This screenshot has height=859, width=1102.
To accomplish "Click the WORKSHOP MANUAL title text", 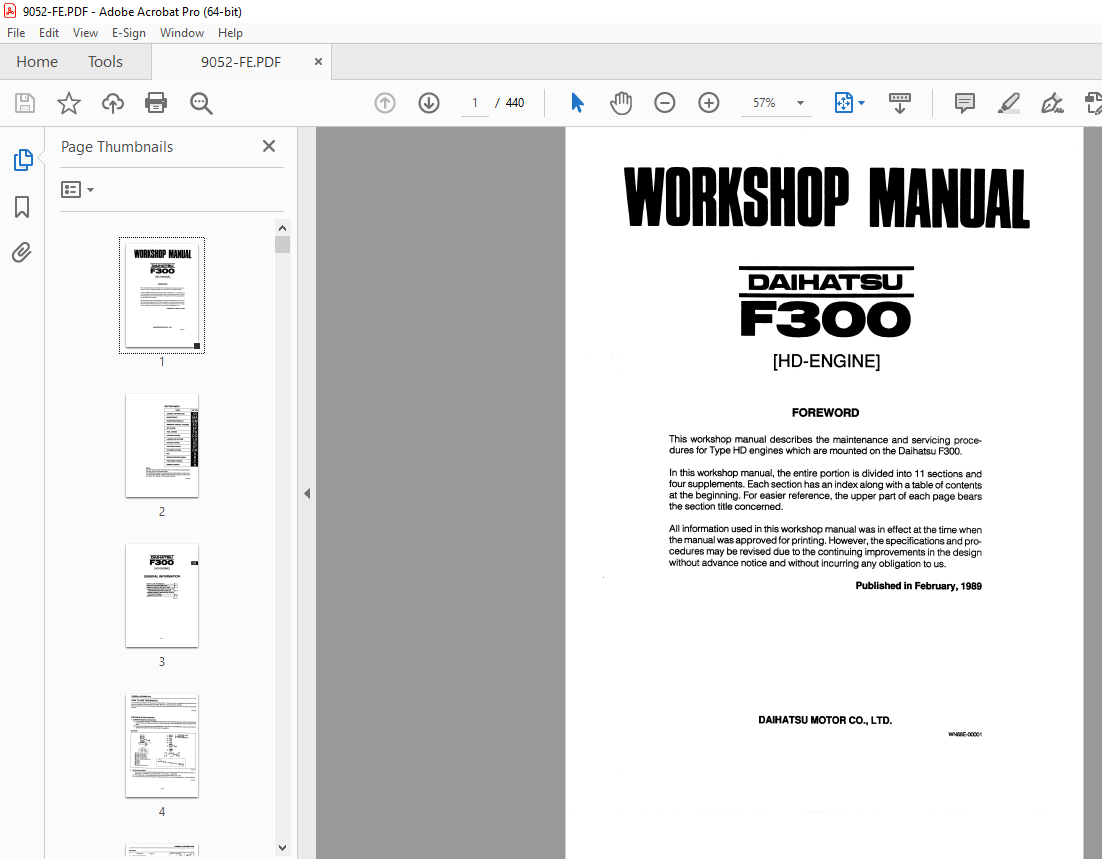I will click(x=826, y=198).
